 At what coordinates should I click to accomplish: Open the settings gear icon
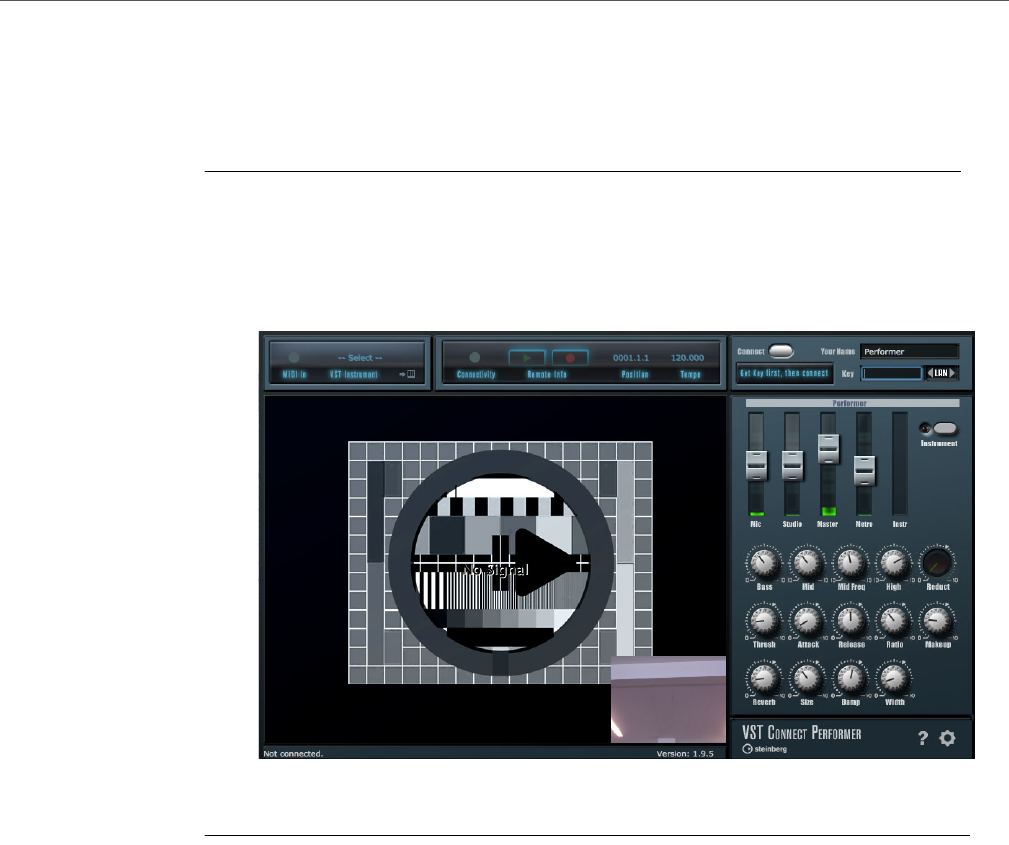click(x=947, y=738)
